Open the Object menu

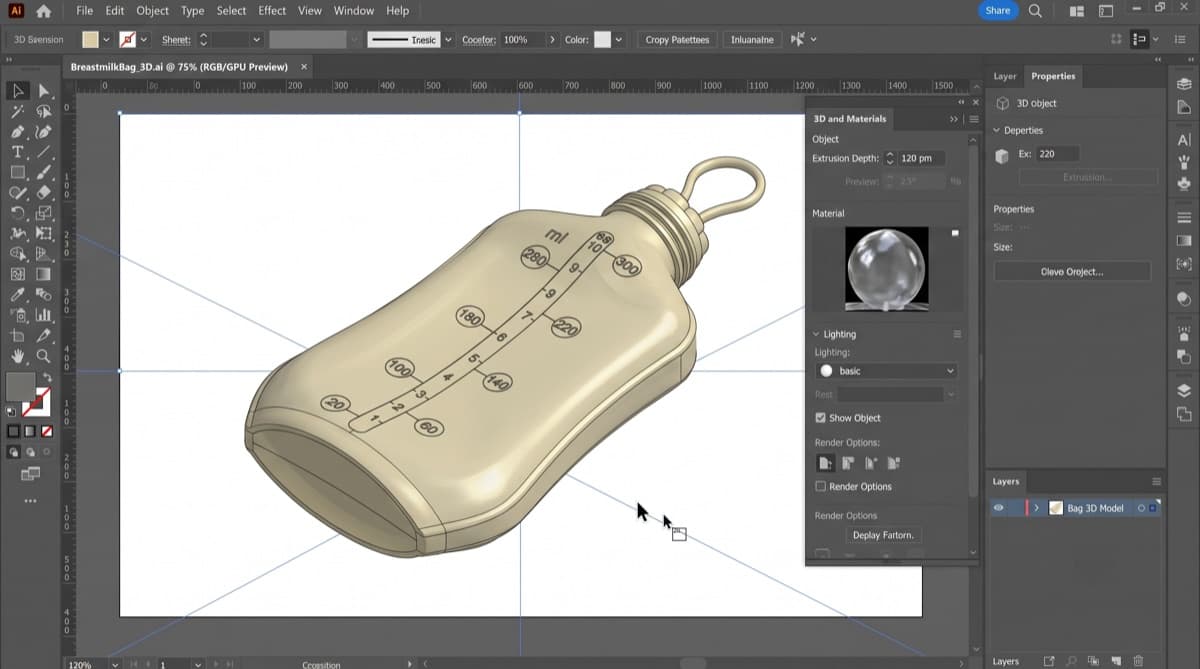(x=152, y=11)
